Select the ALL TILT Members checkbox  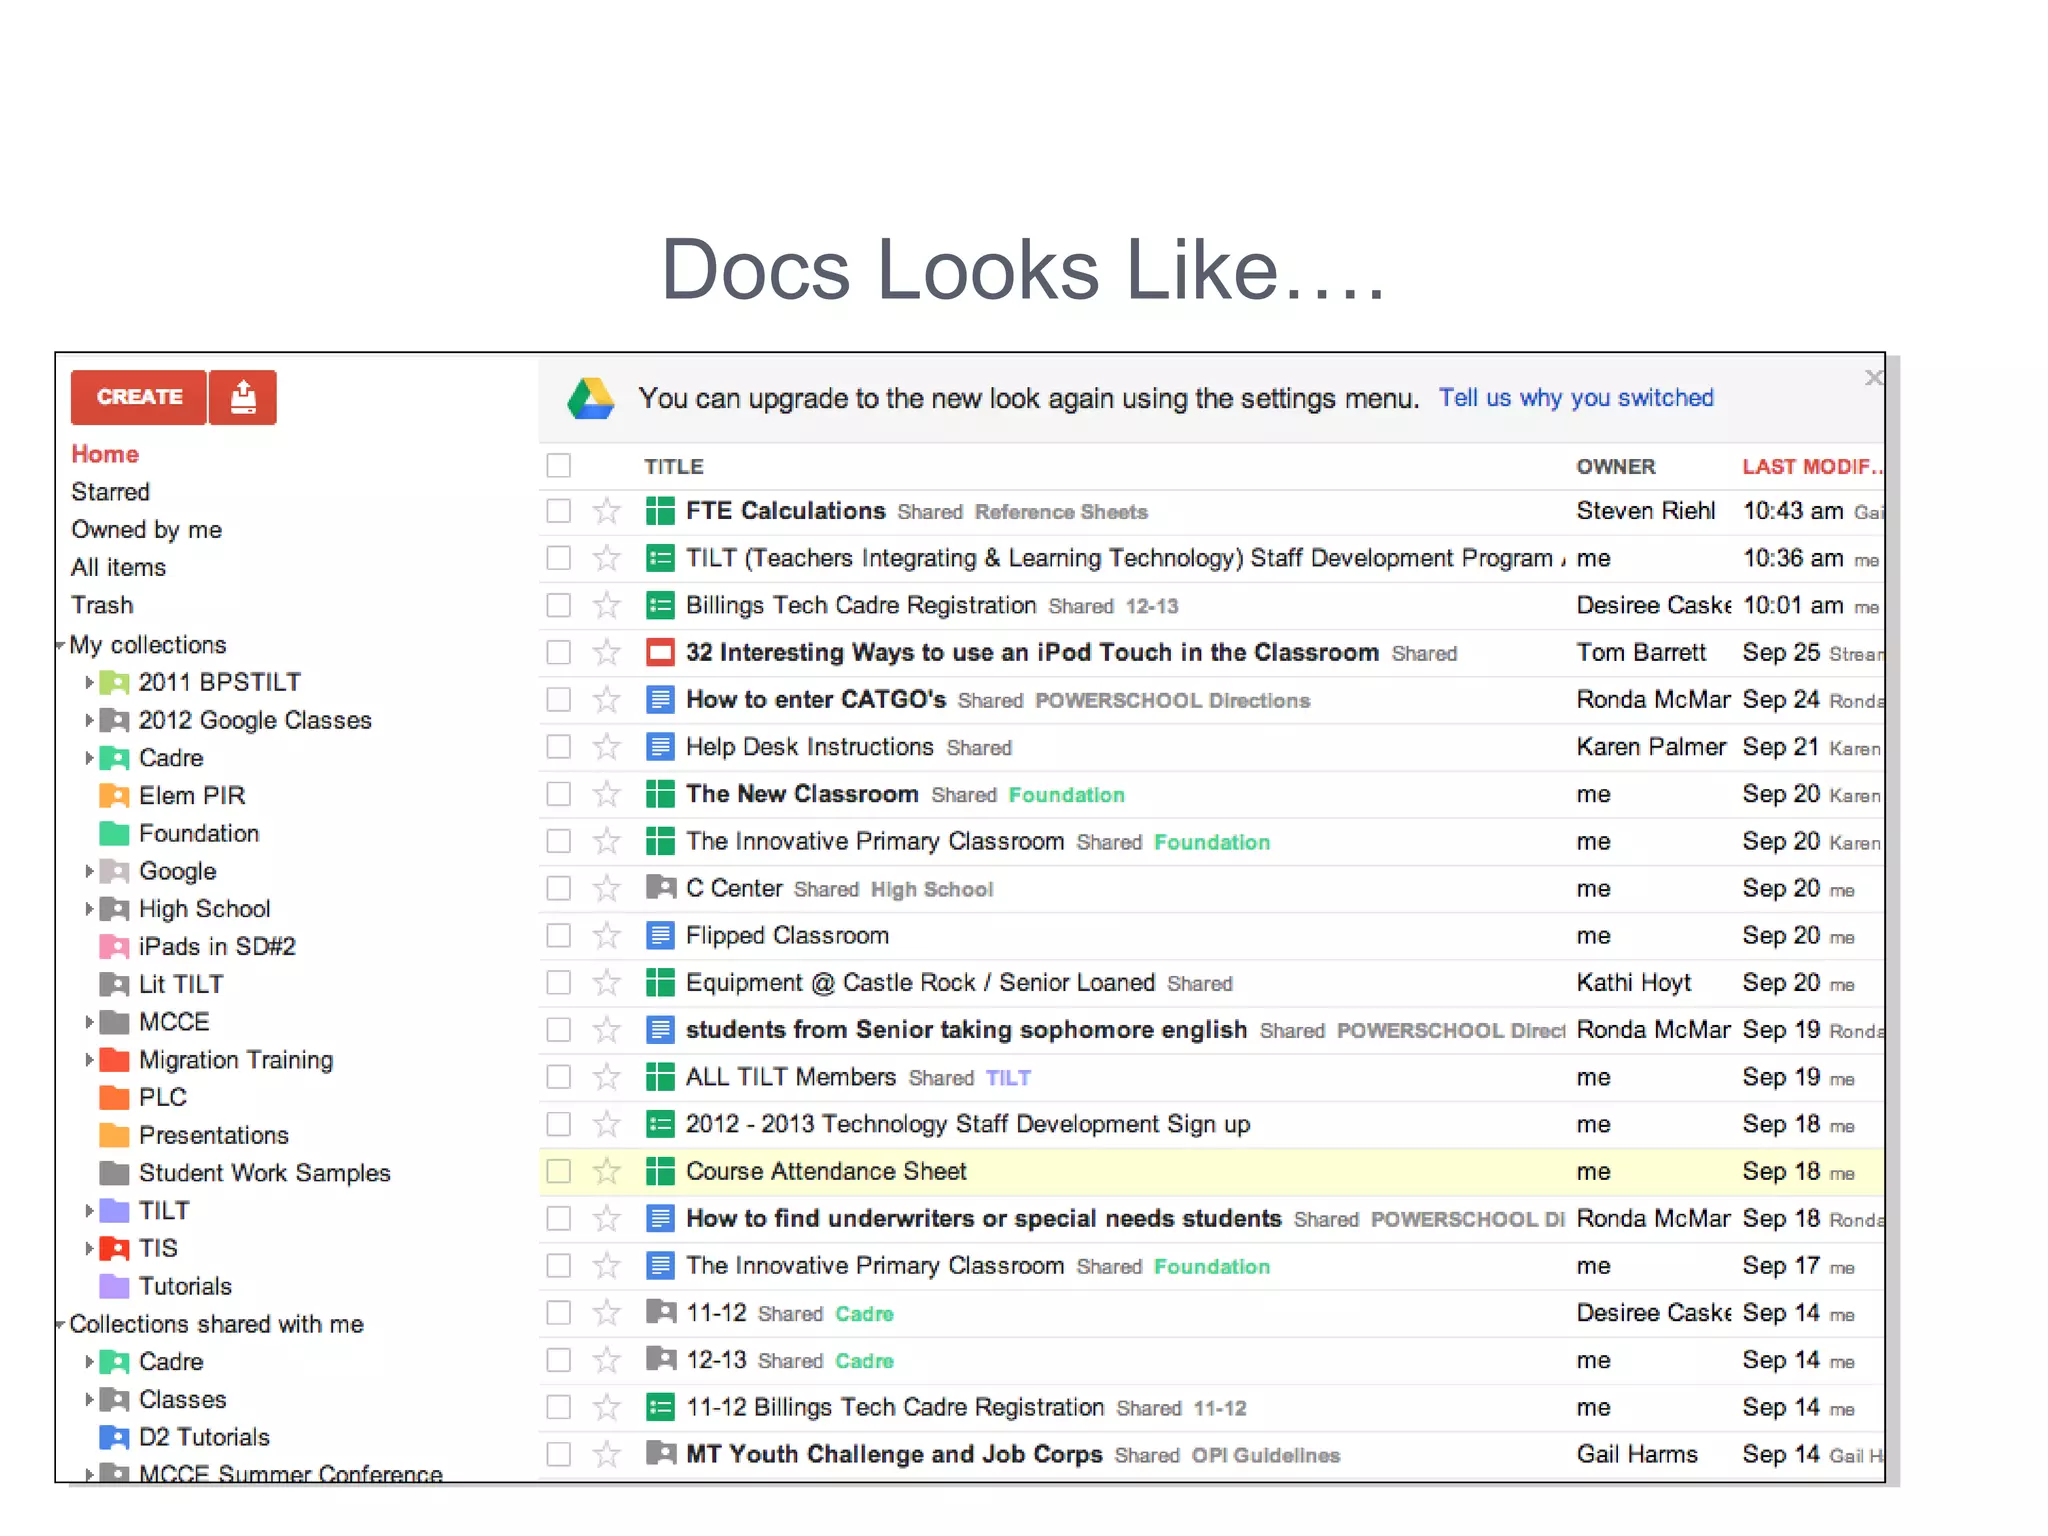(559, 1077)
